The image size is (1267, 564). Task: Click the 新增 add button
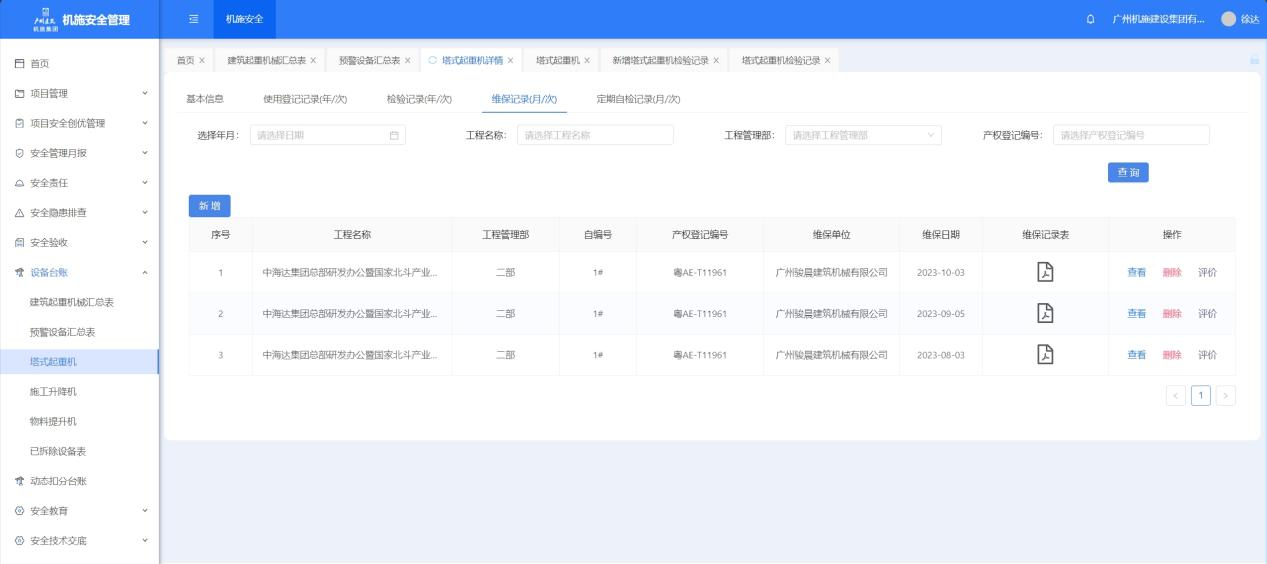(210, 205)
